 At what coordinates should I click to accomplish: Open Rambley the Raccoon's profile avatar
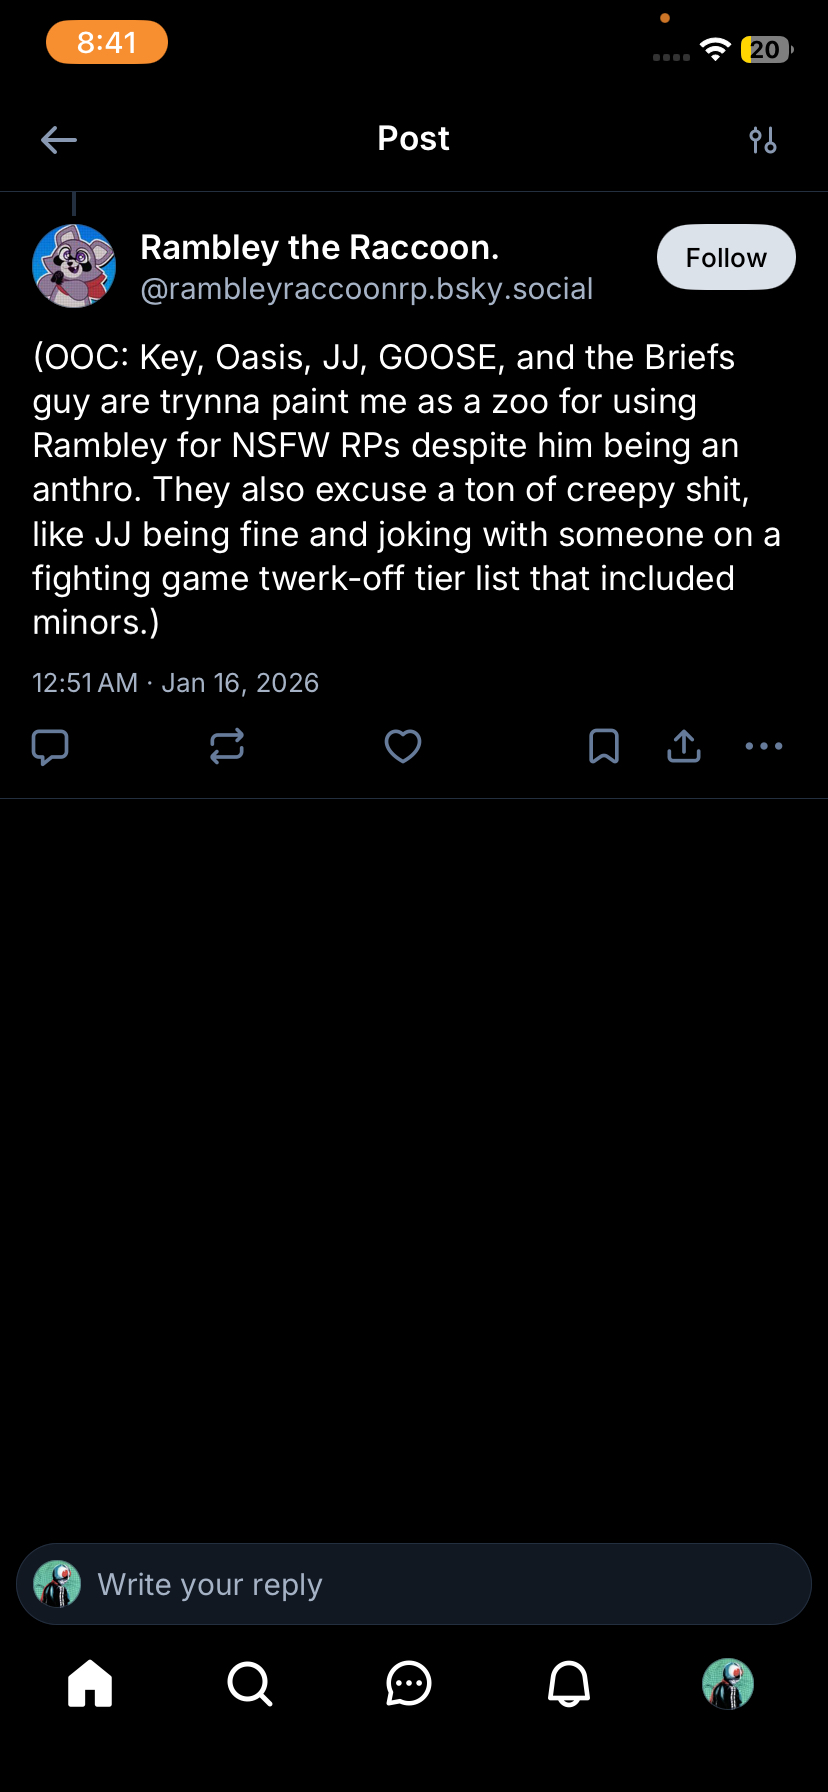[74, 266]
